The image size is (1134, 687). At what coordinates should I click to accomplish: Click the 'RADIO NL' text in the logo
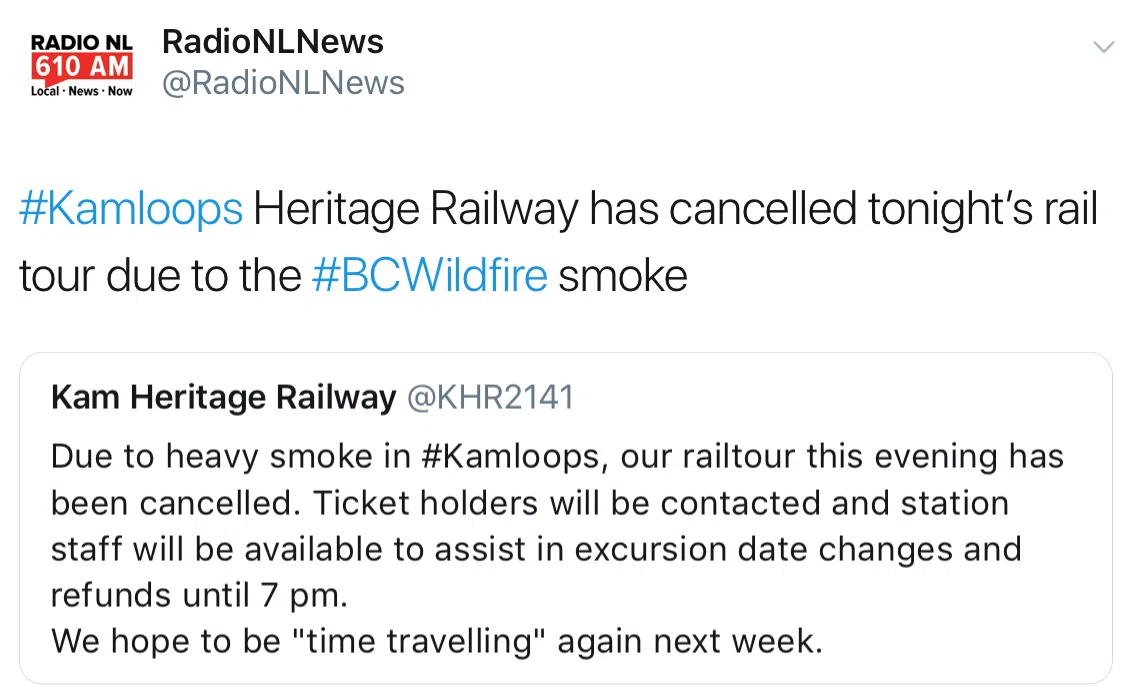[81, 43]
